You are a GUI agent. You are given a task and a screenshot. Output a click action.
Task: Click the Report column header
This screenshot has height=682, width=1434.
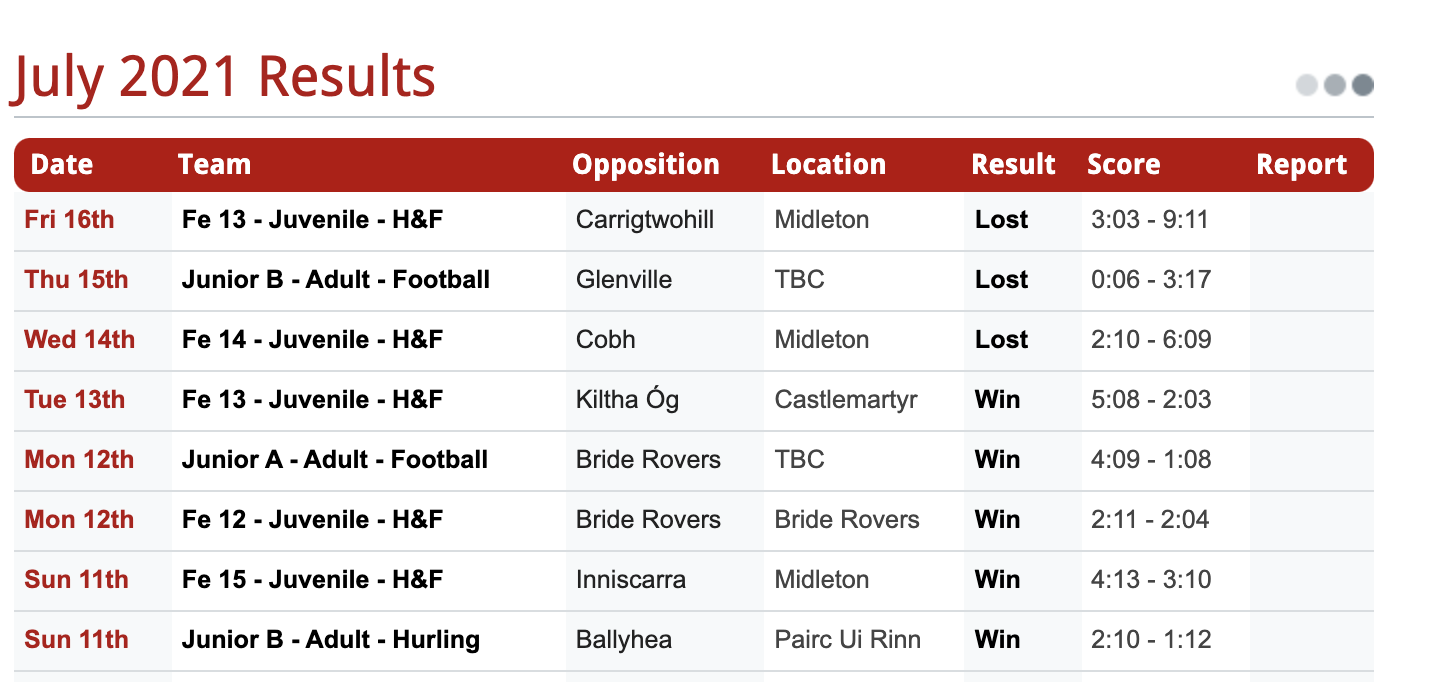[x=1301, y=165]
